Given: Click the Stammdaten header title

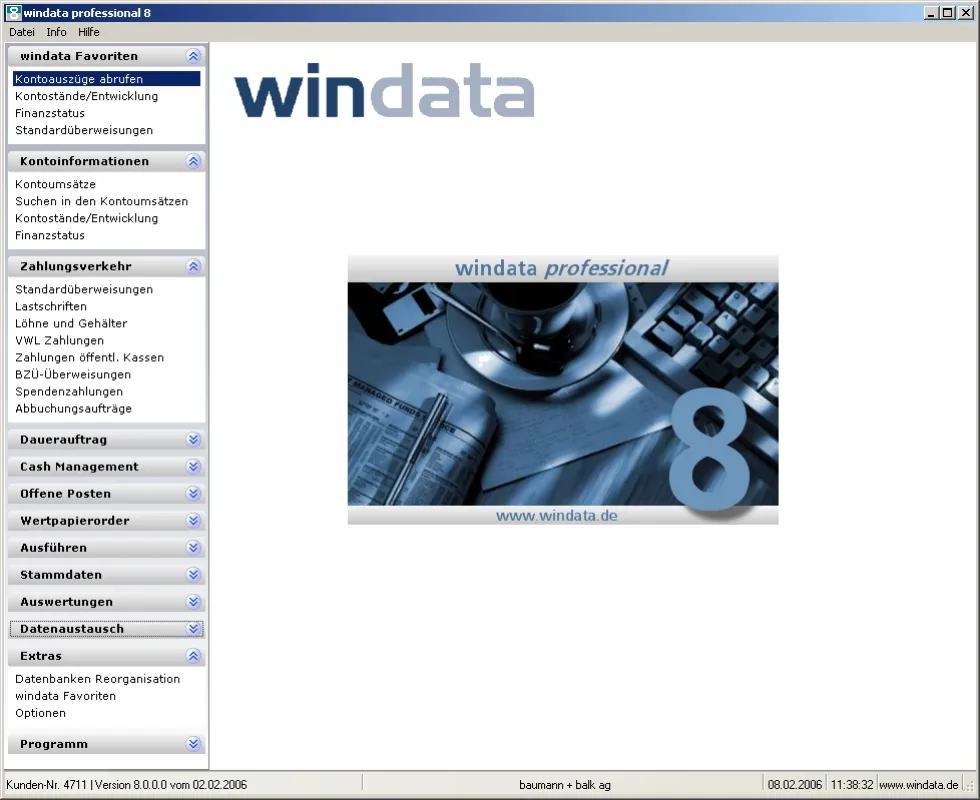Looking at the screenshot, I should click(x=61, y=574).
